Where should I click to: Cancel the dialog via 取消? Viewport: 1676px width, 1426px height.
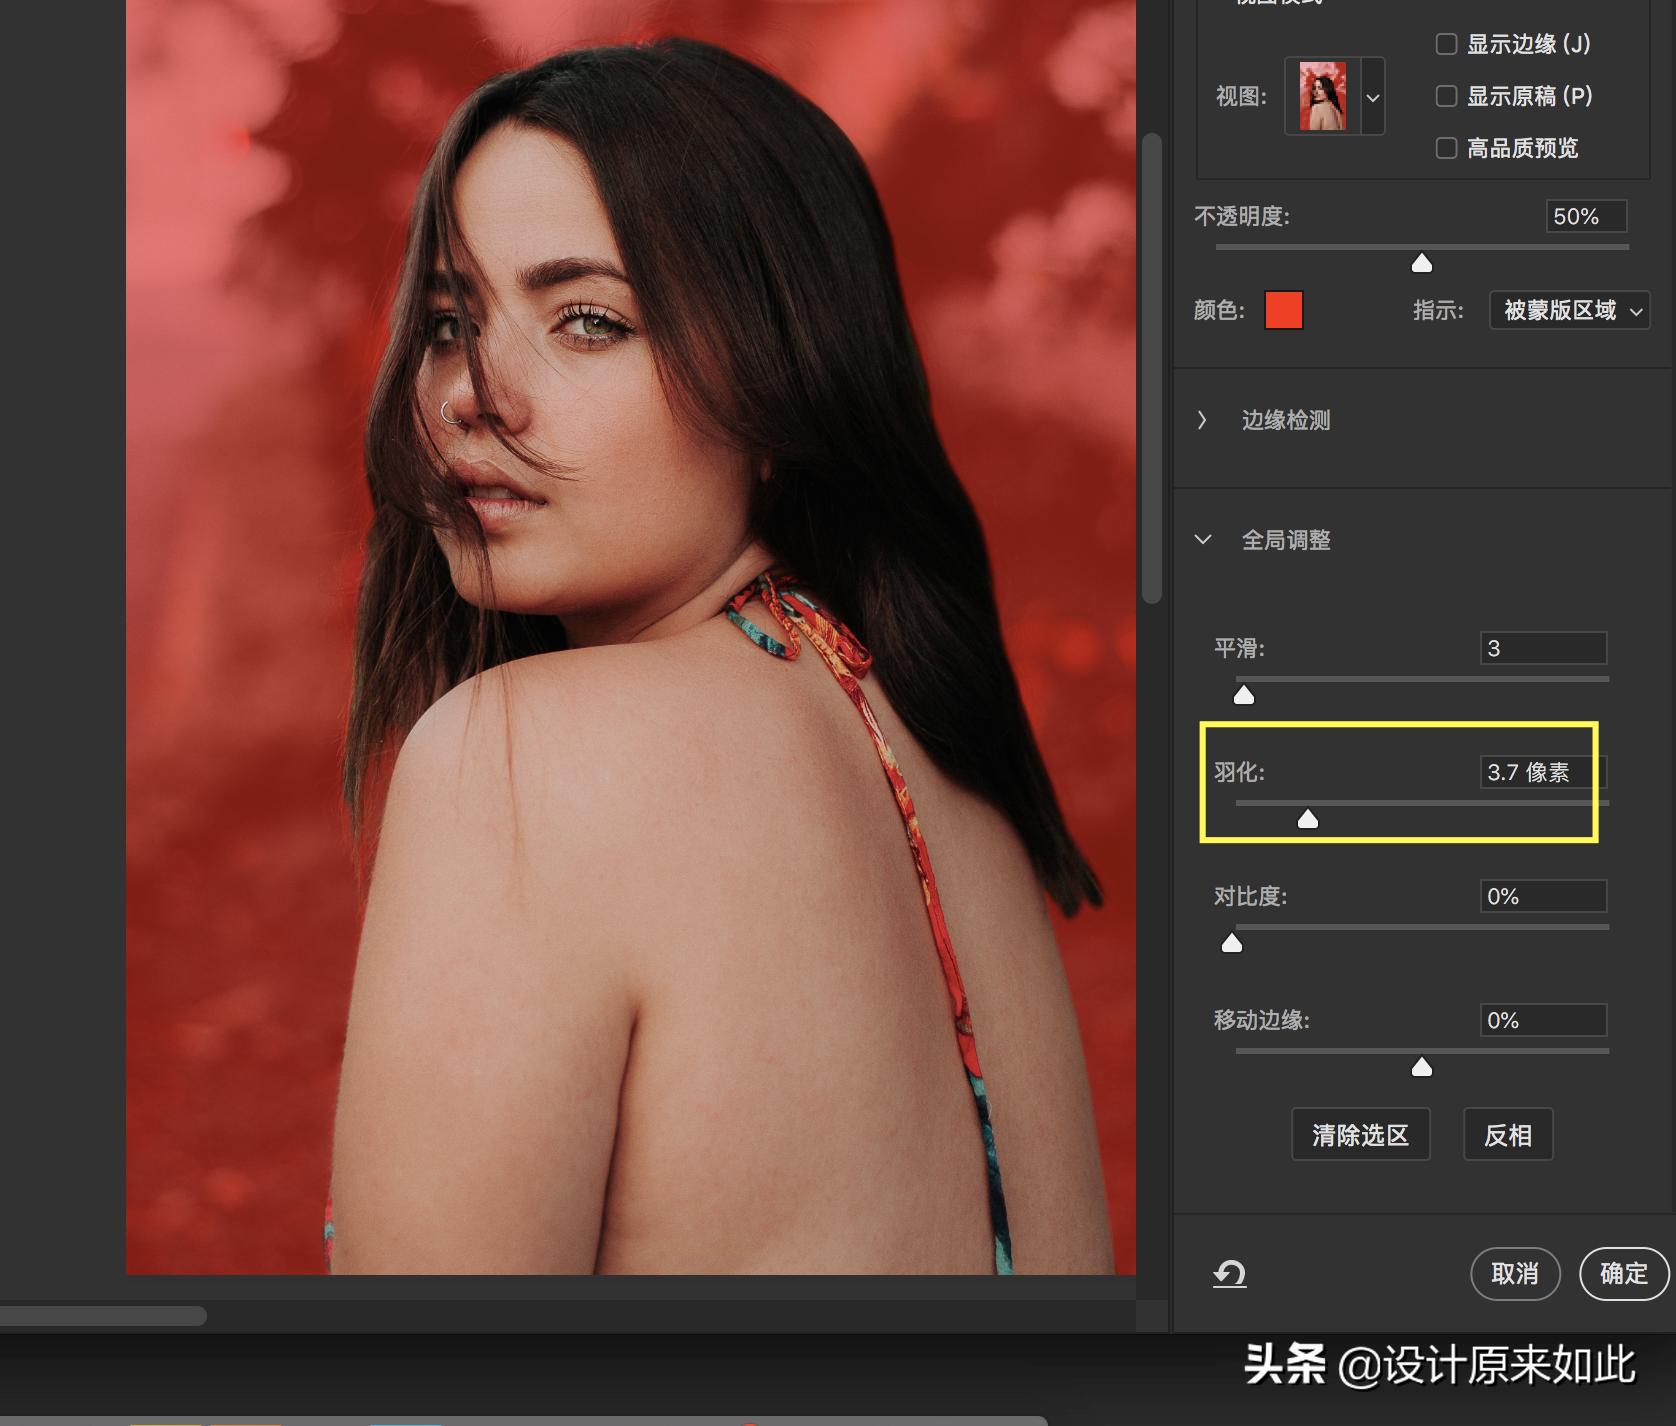(1515, 1273)
